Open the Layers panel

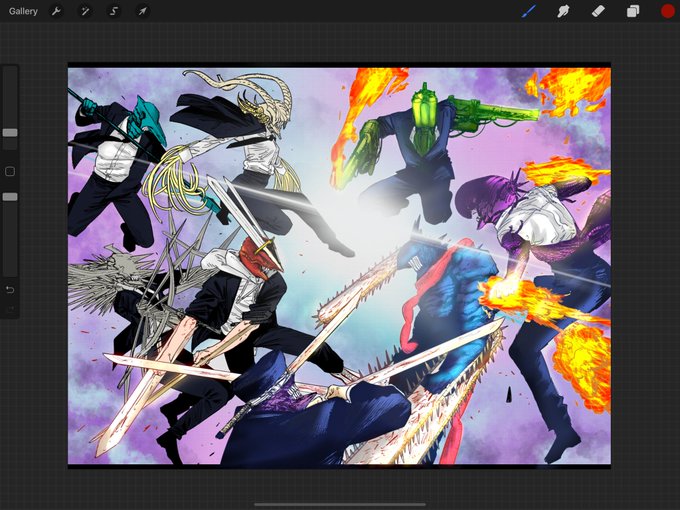tap(633, 11)
